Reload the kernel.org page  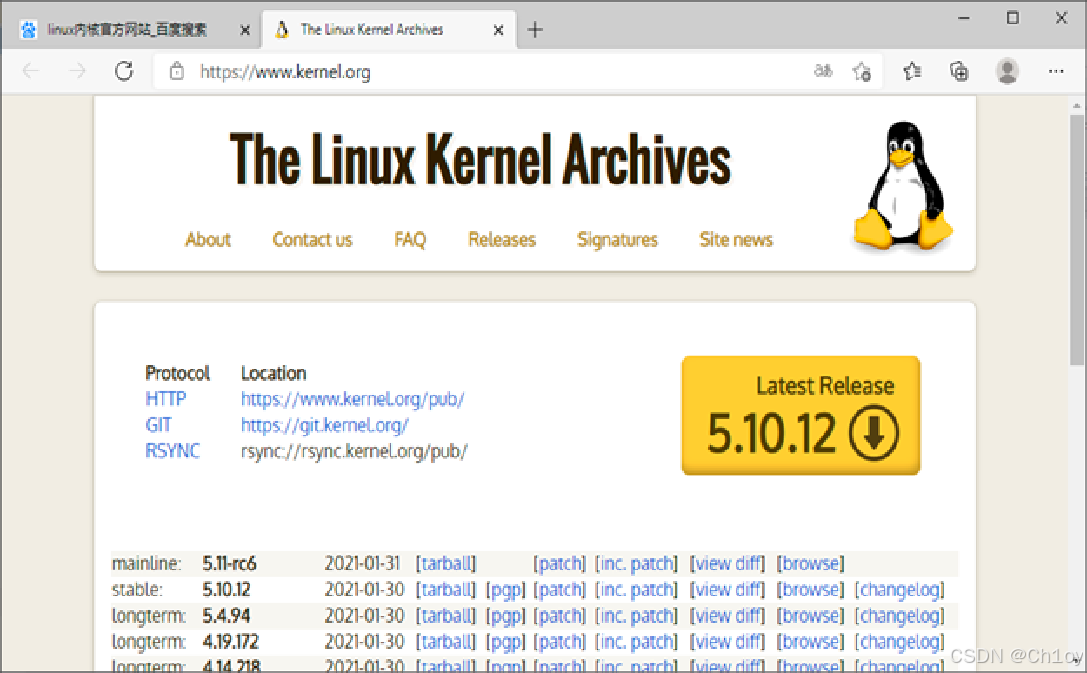[124, 71]
